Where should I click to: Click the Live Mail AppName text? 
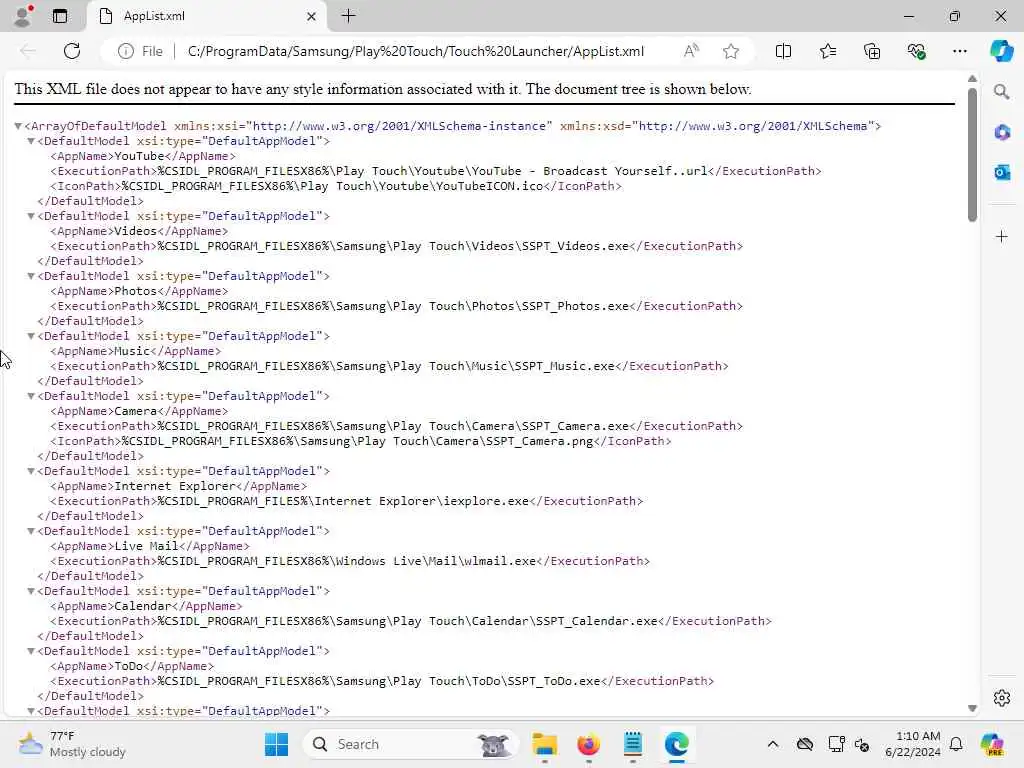(146, 547)
